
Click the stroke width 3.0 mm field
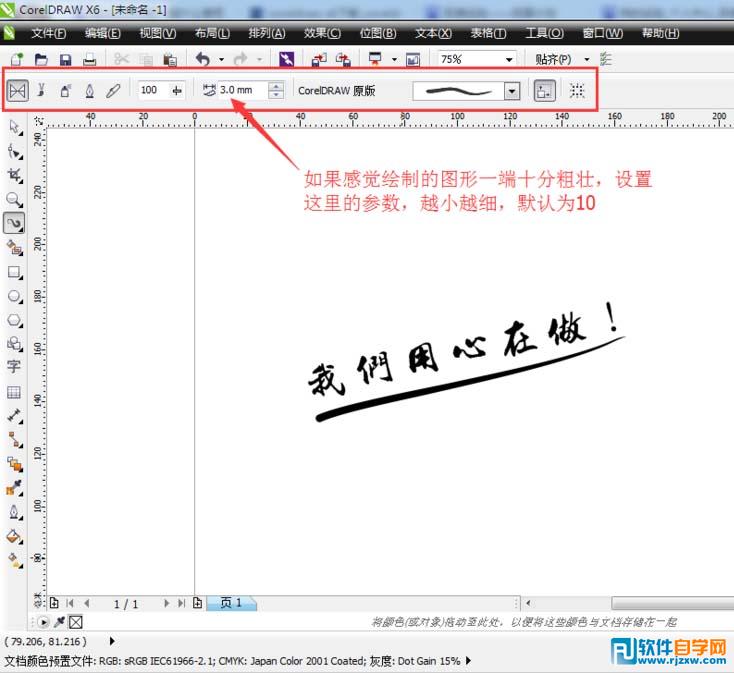pyautogui.click(x=242, y=90)
